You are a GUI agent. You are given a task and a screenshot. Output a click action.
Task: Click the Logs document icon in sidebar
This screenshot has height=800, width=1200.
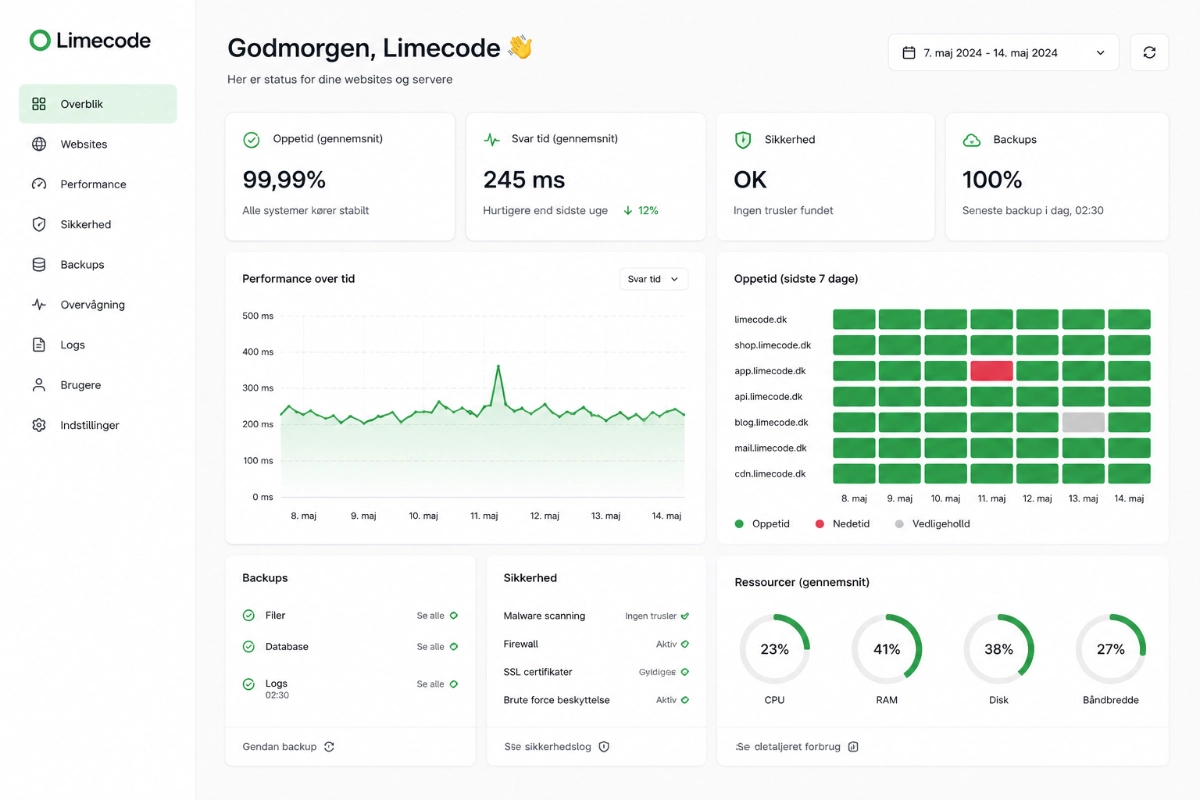pos(39,345)
